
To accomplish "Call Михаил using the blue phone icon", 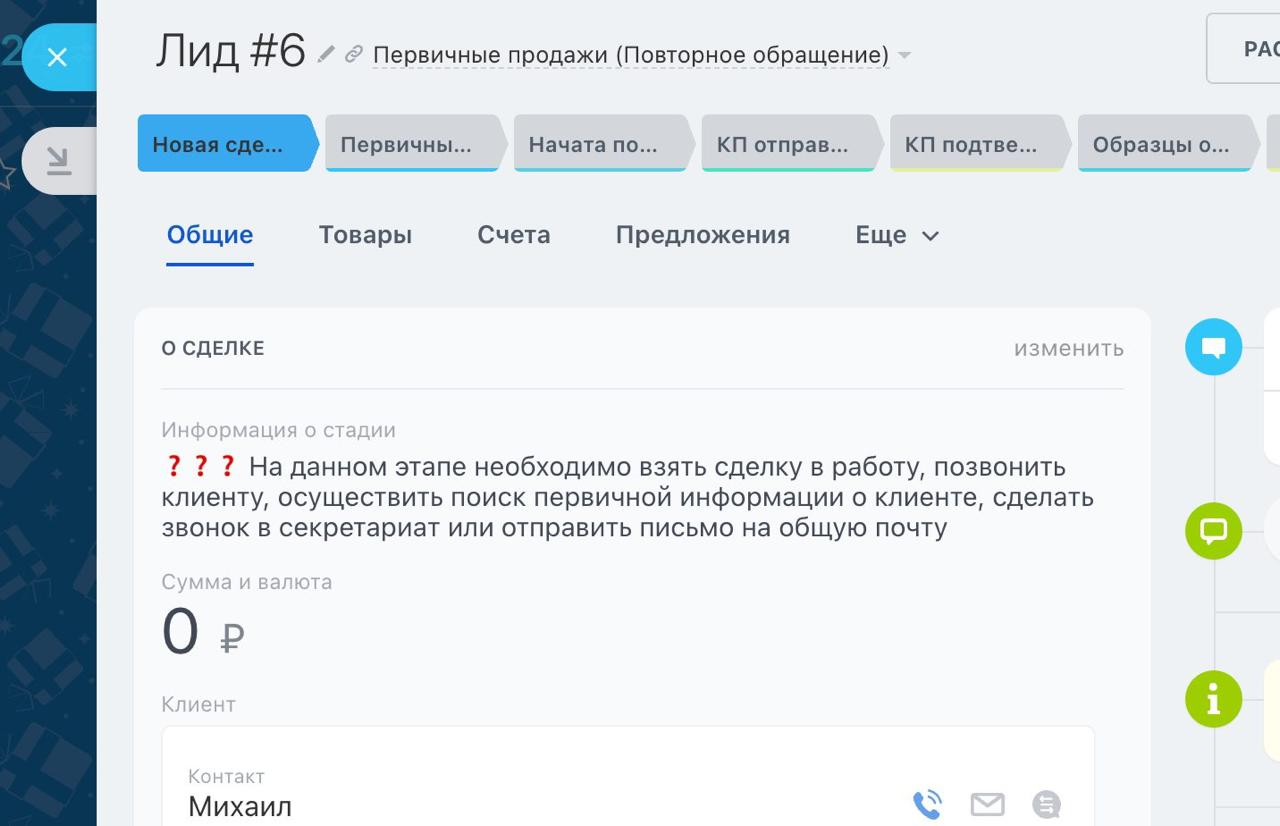I will point(926,803).
